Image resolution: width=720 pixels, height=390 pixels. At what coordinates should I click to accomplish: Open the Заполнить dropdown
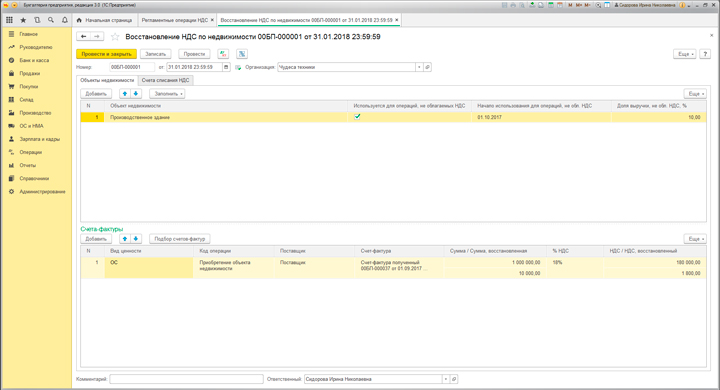click(167, 94)
